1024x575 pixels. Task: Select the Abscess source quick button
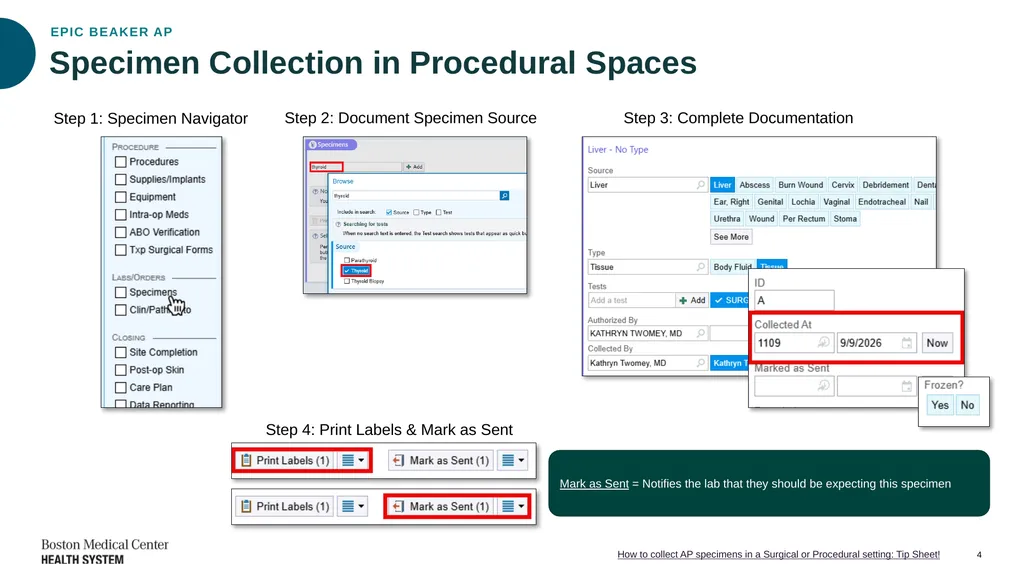pyautogui.click(x=754, y=185)
